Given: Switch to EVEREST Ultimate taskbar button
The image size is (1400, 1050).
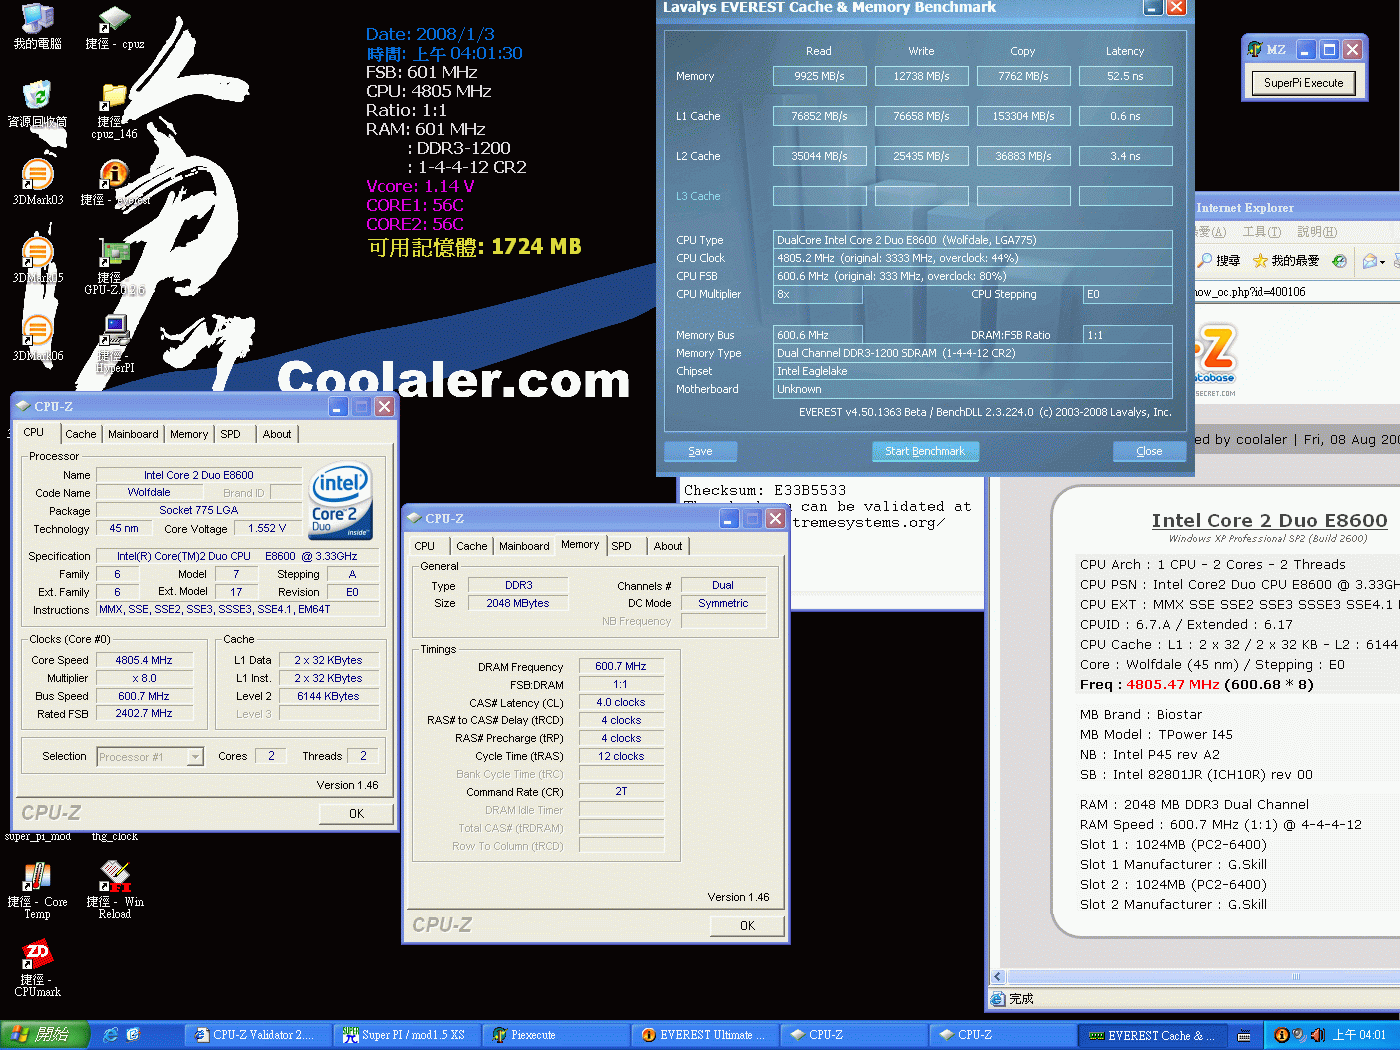Looking at the screenshot, I should [704, 1035].
